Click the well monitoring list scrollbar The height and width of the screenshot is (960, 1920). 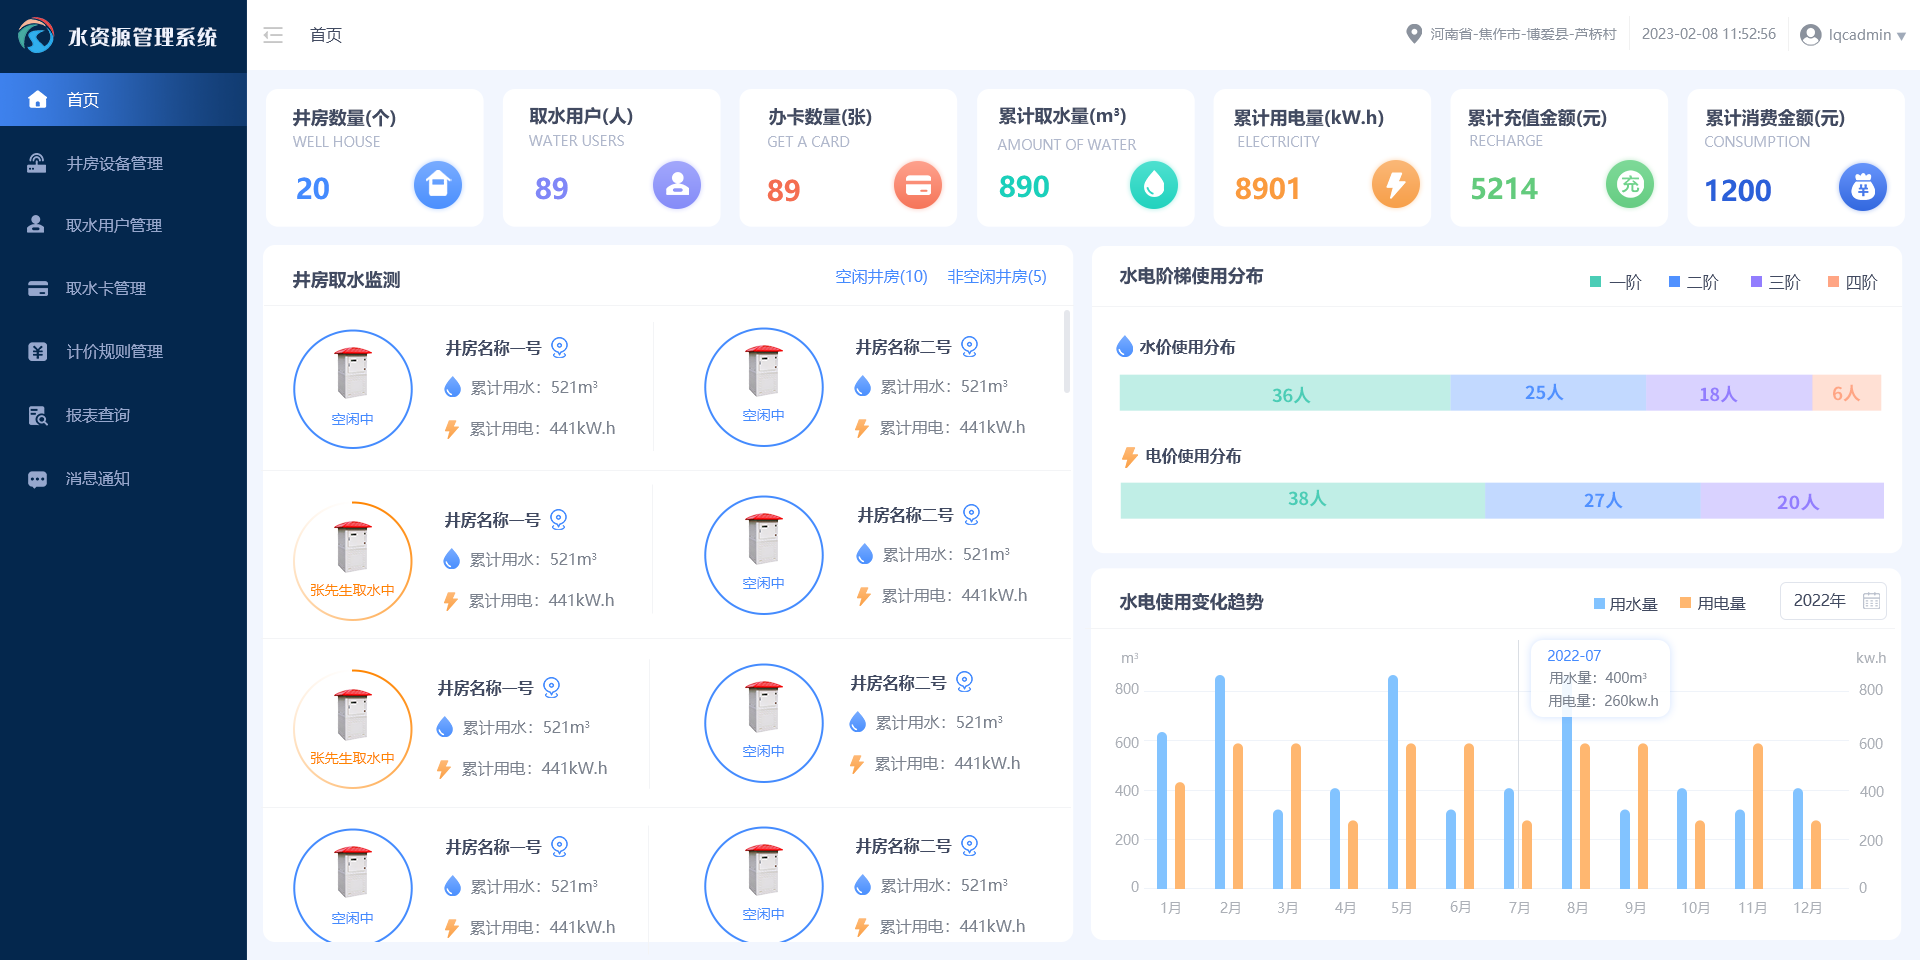tap(1067, 352)
